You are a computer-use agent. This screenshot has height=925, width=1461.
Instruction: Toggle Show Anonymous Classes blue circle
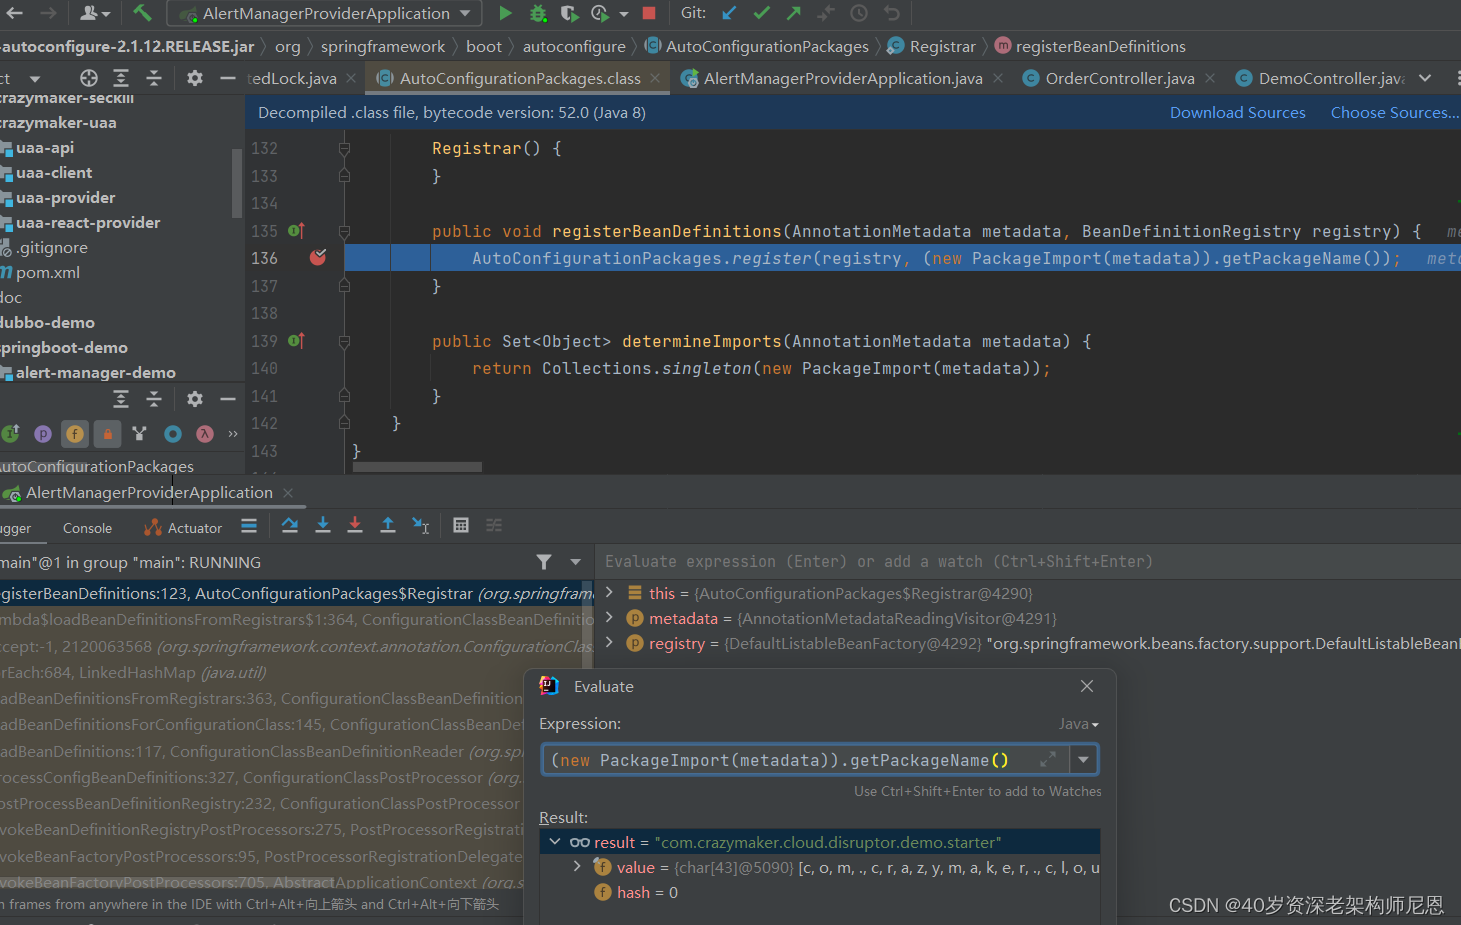[173, 433]
